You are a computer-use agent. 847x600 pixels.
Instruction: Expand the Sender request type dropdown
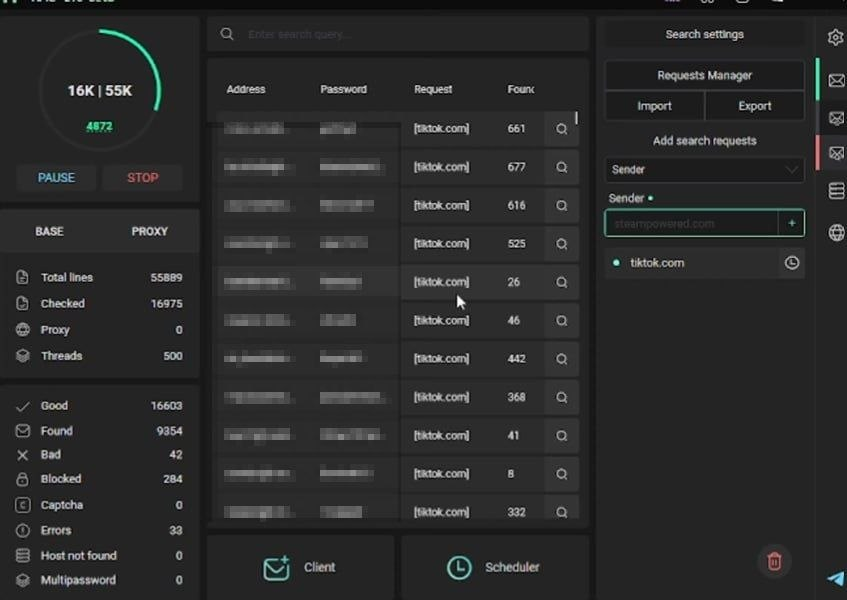704,170
